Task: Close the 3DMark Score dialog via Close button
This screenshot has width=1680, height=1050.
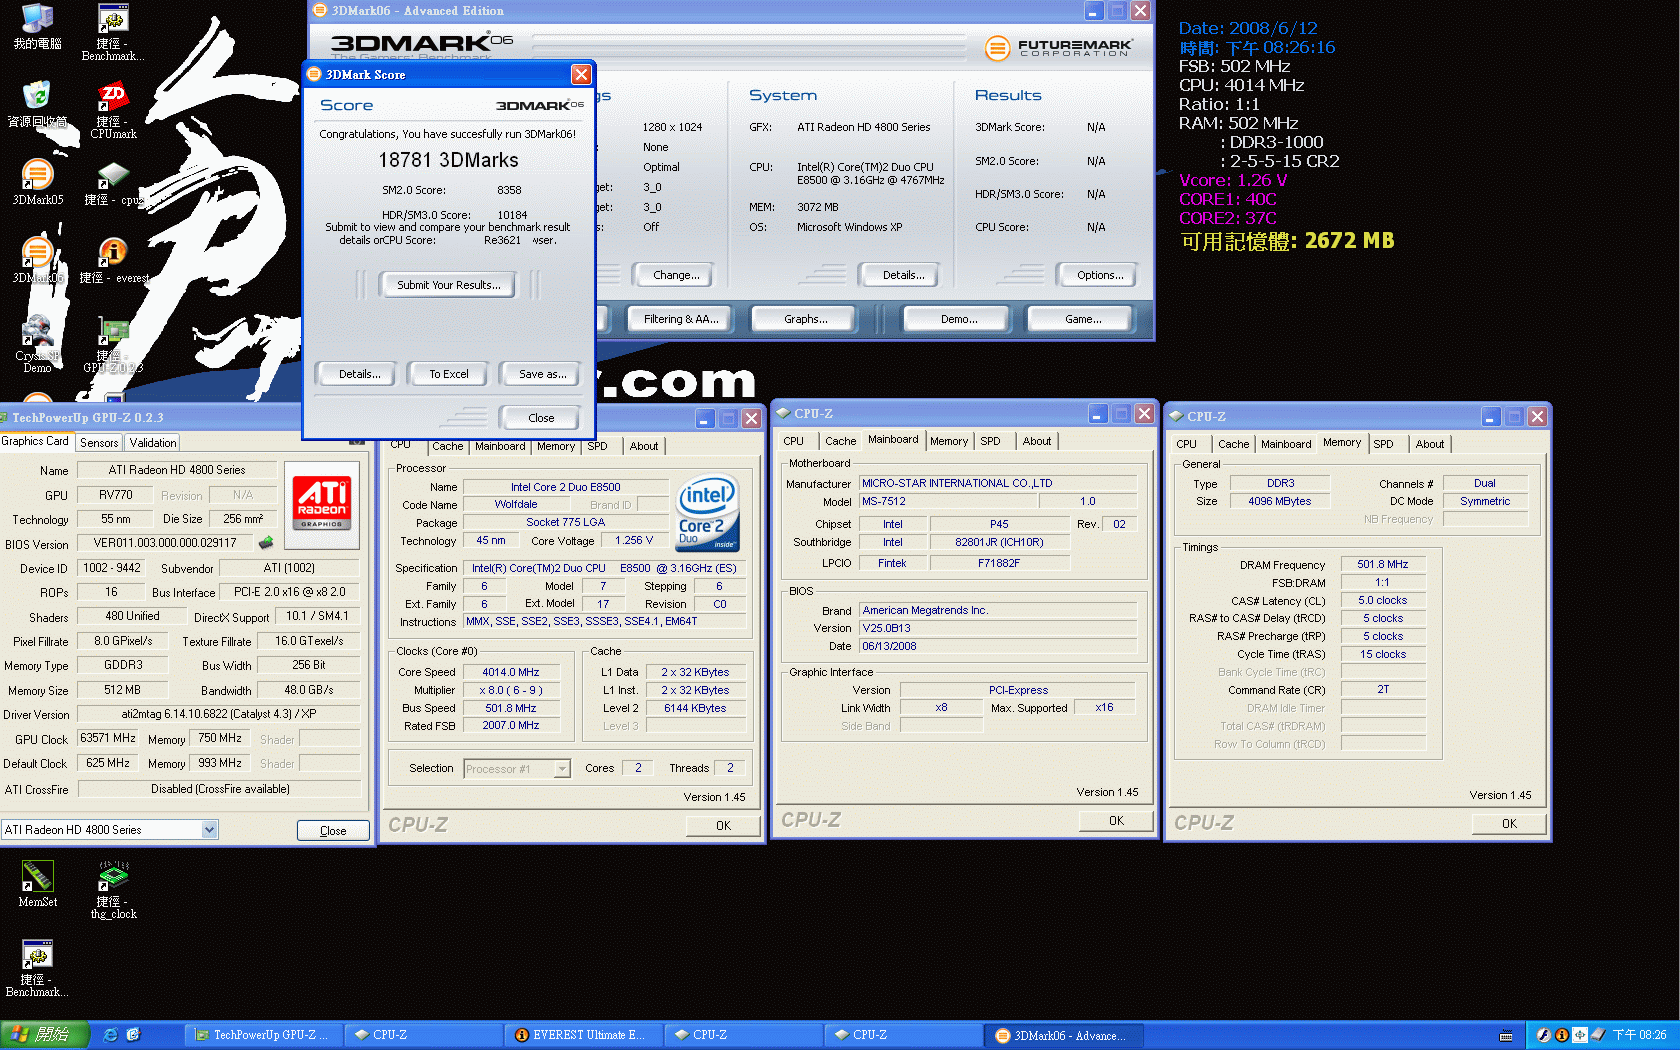Action: click(x=541, y=418)
